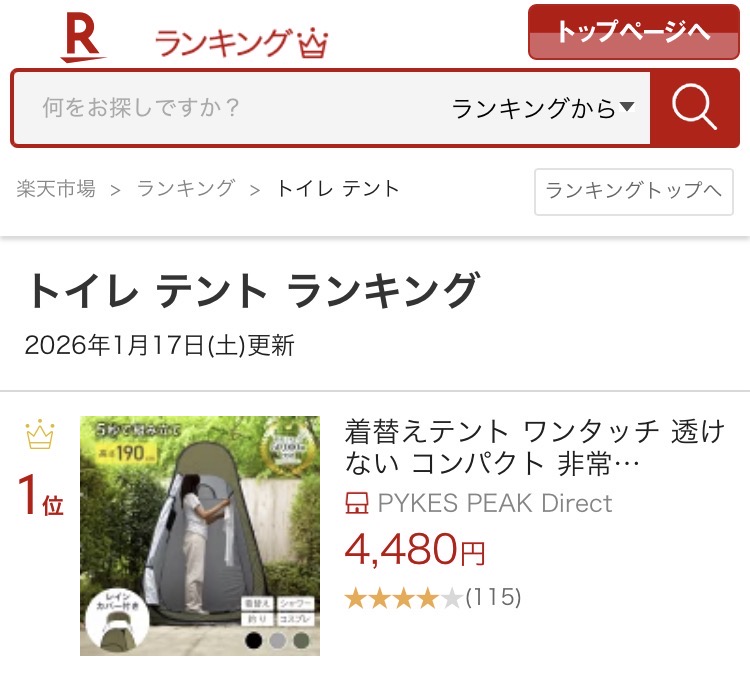This screenshot has height=684, width=750.
Task: Click the dropdown arrow next to ランキングから
Action: coord(627,107)
